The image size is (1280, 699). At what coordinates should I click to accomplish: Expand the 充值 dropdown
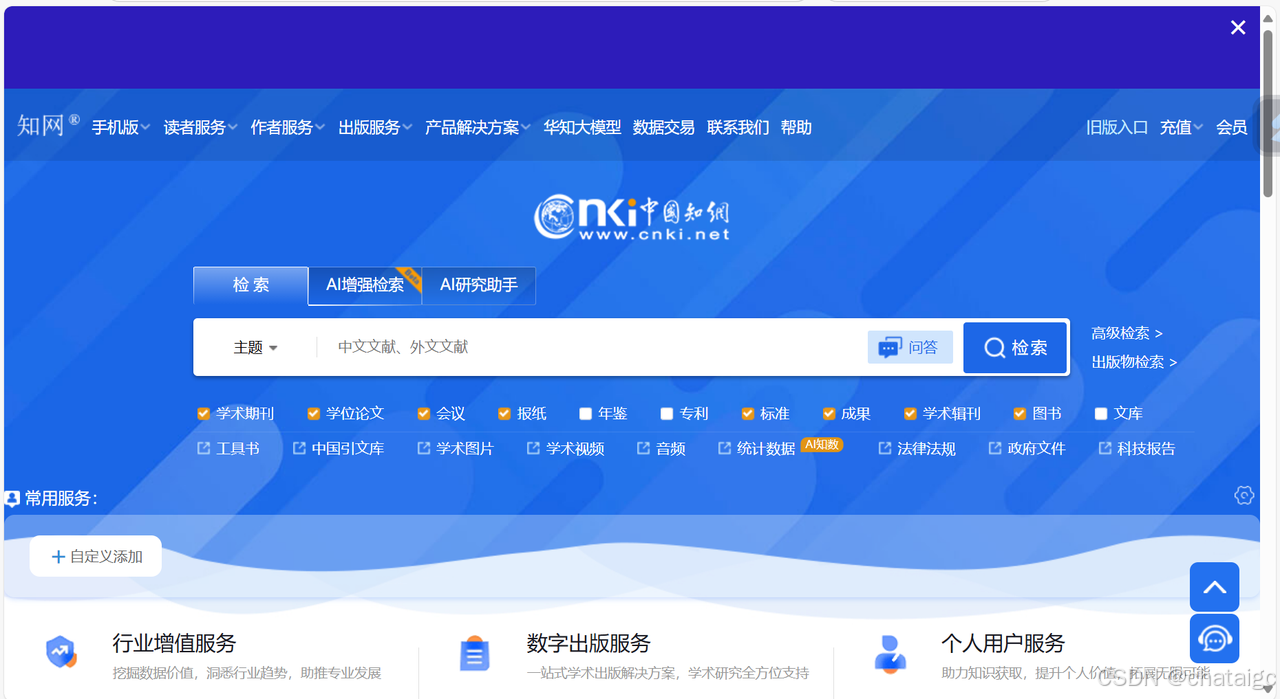[1181, 127]
